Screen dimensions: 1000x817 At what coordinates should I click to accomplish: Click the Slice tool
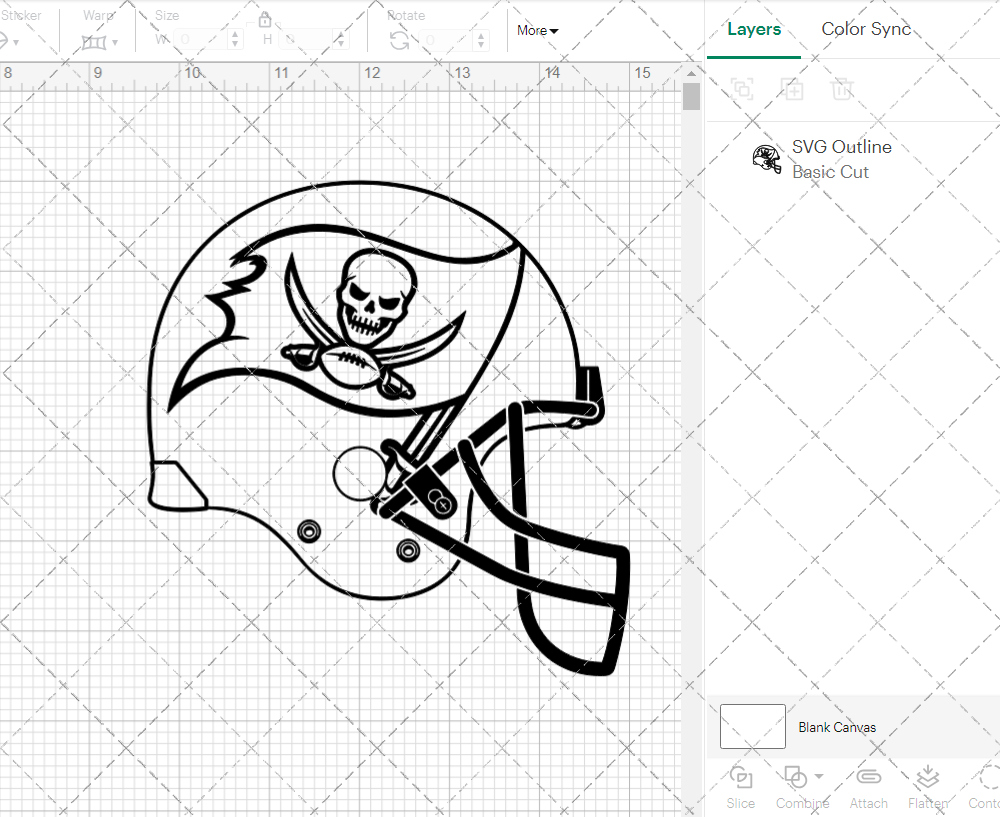click(x=740, y=788)
